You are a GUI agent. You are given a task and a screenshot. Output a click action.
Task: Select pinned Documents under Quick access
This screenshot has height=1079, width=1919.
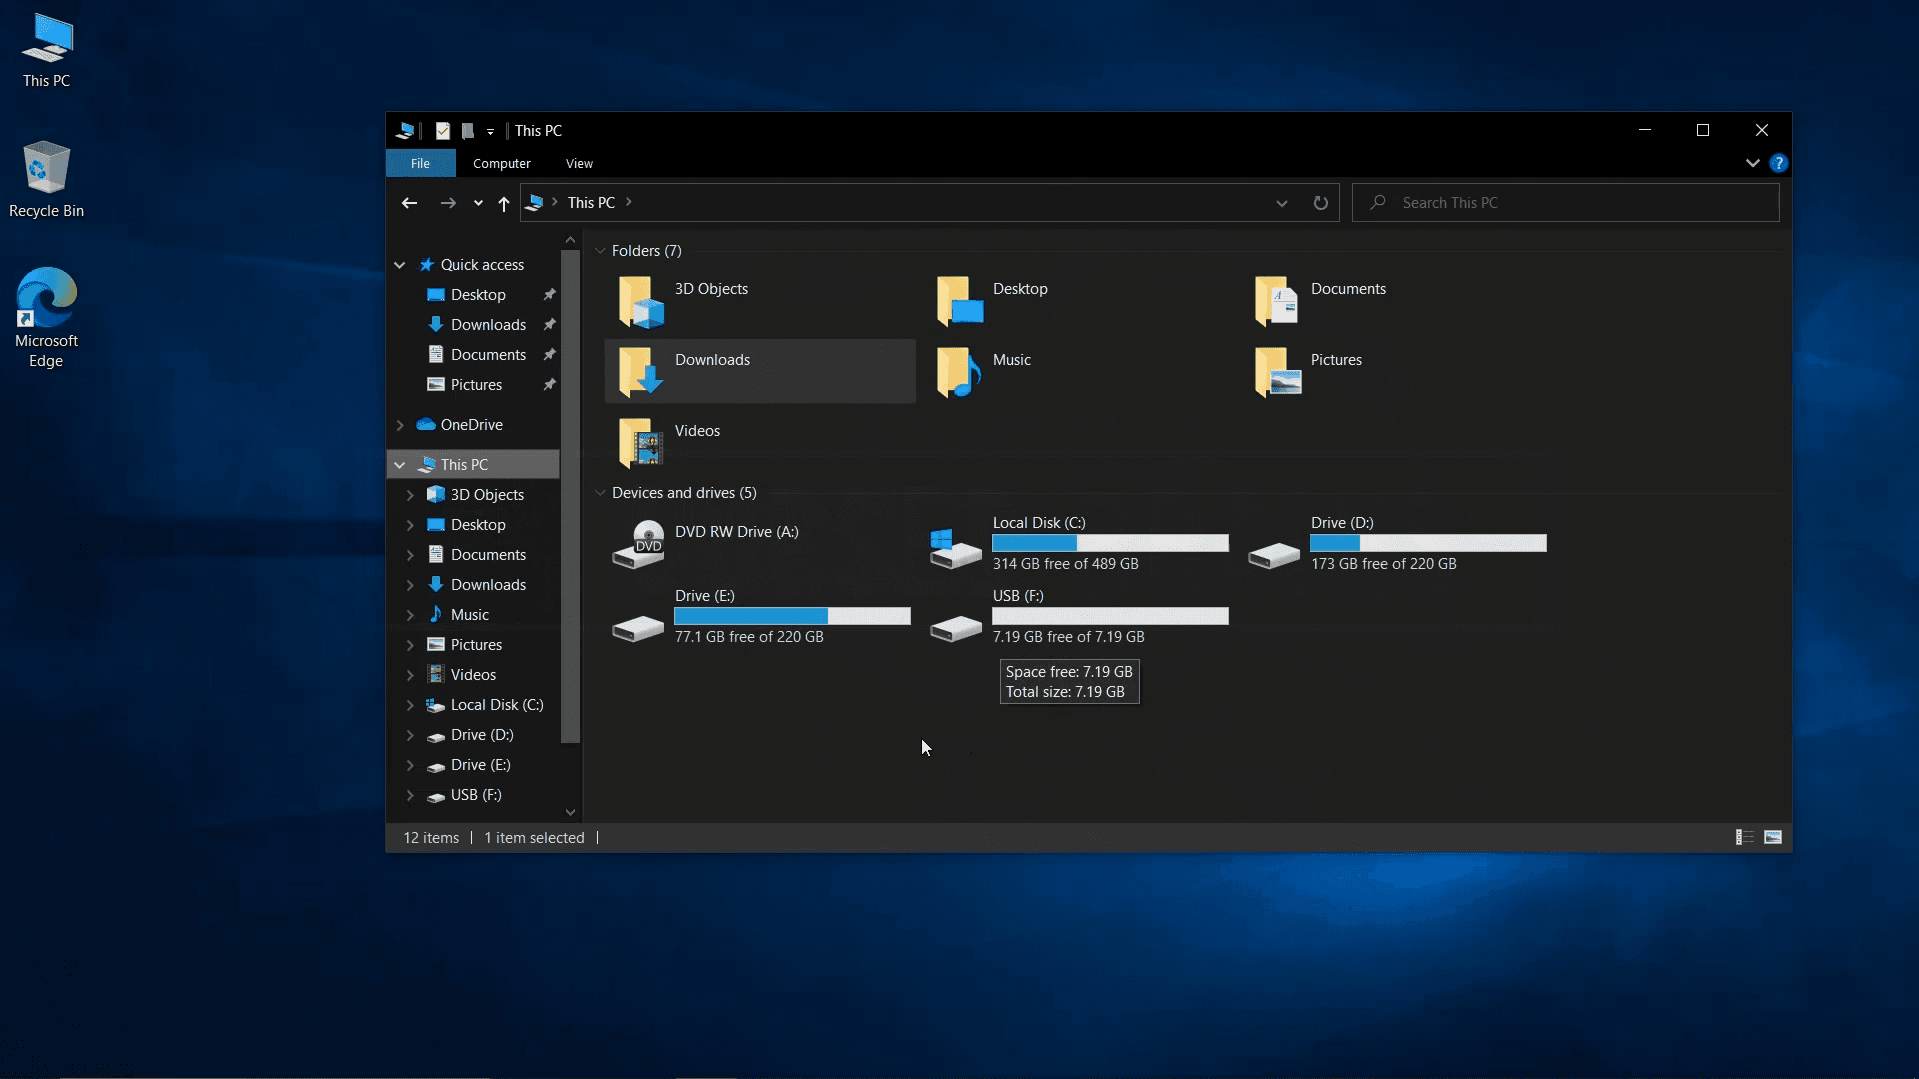pyautogui.click(x=488, y=355)
